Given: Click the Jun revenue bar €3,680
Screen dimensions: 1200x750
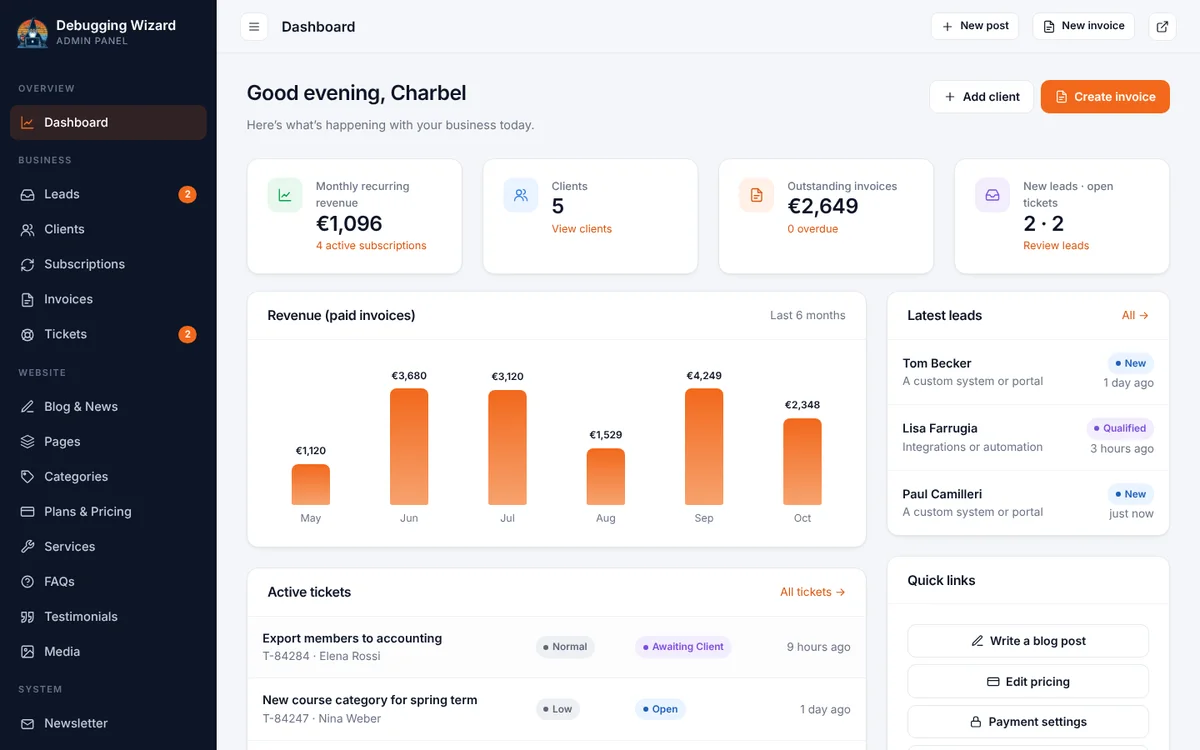Looking at the screenshot, I should pyautogui.click(x=409, y=447).
